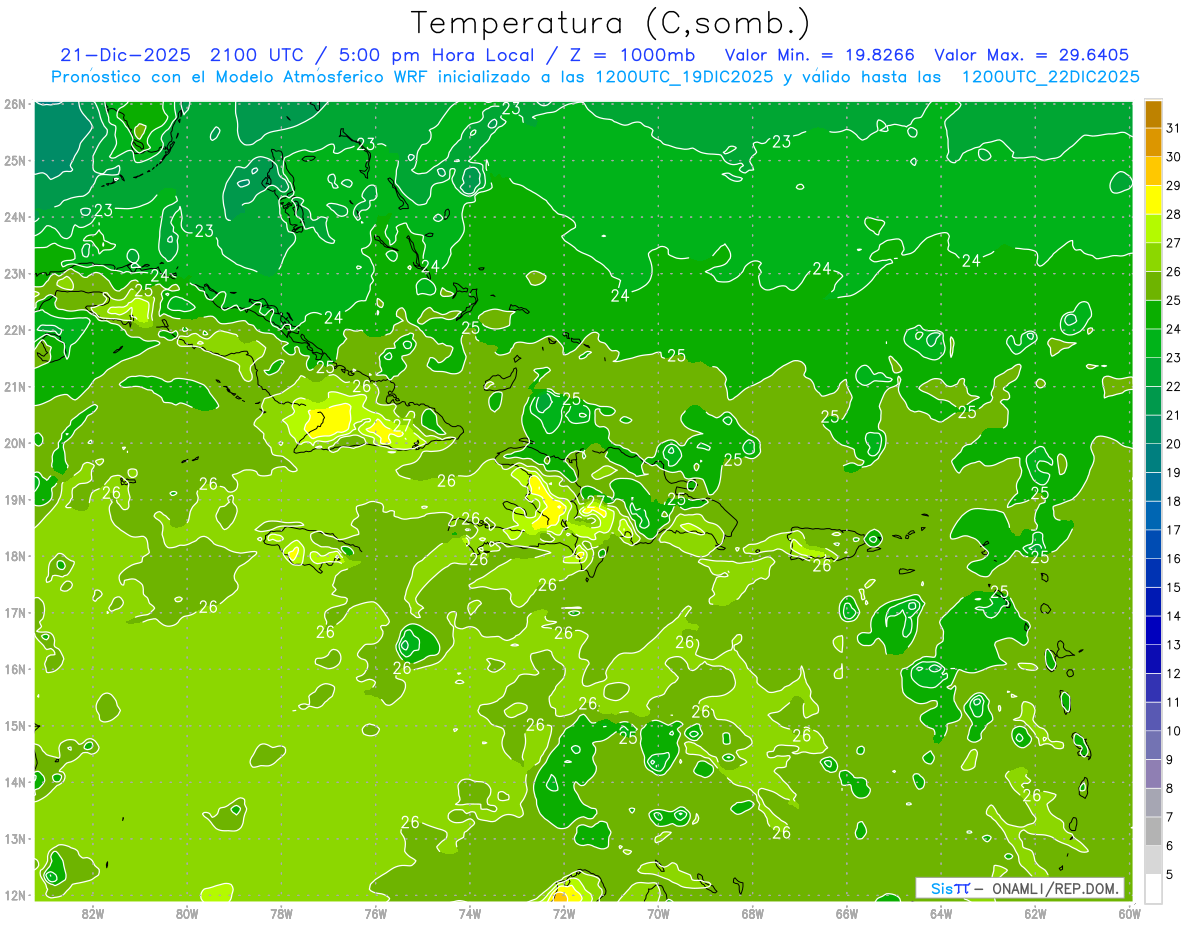Image resolution: width=1200 pixels, height=927 pixels.
Task: Click the 66W longitude axis label
Action: (x=846, y=913)
